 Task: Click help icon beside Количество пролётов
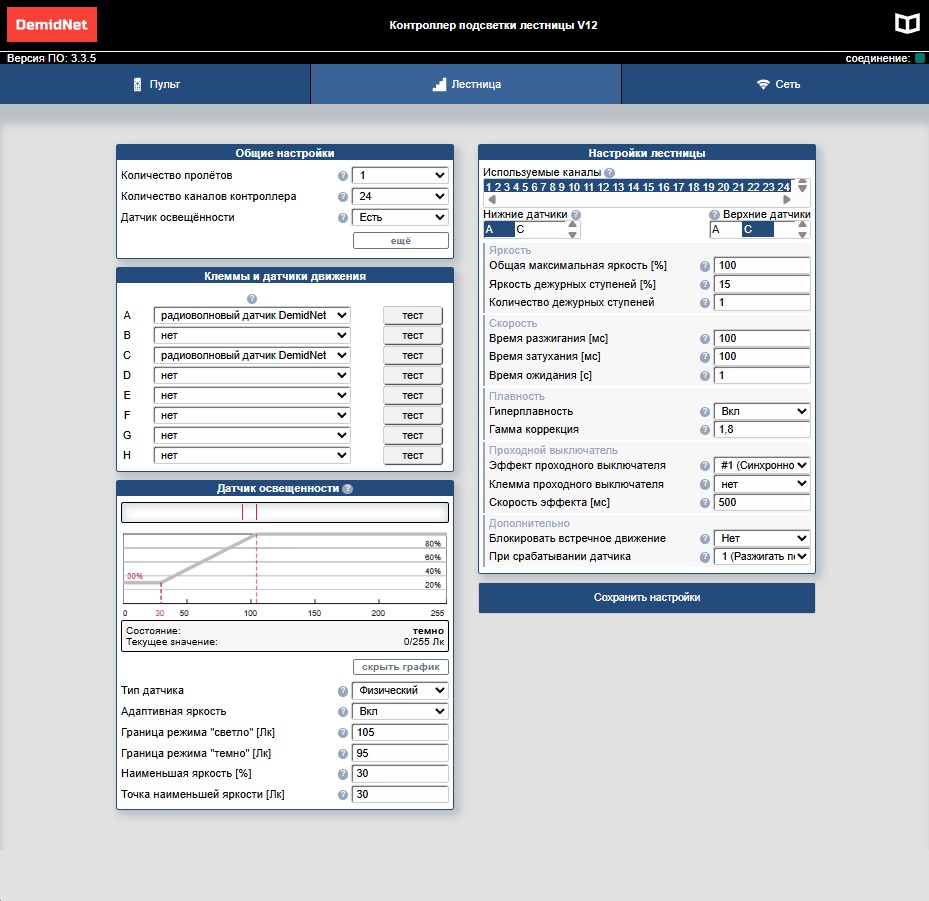pos(342,176)
